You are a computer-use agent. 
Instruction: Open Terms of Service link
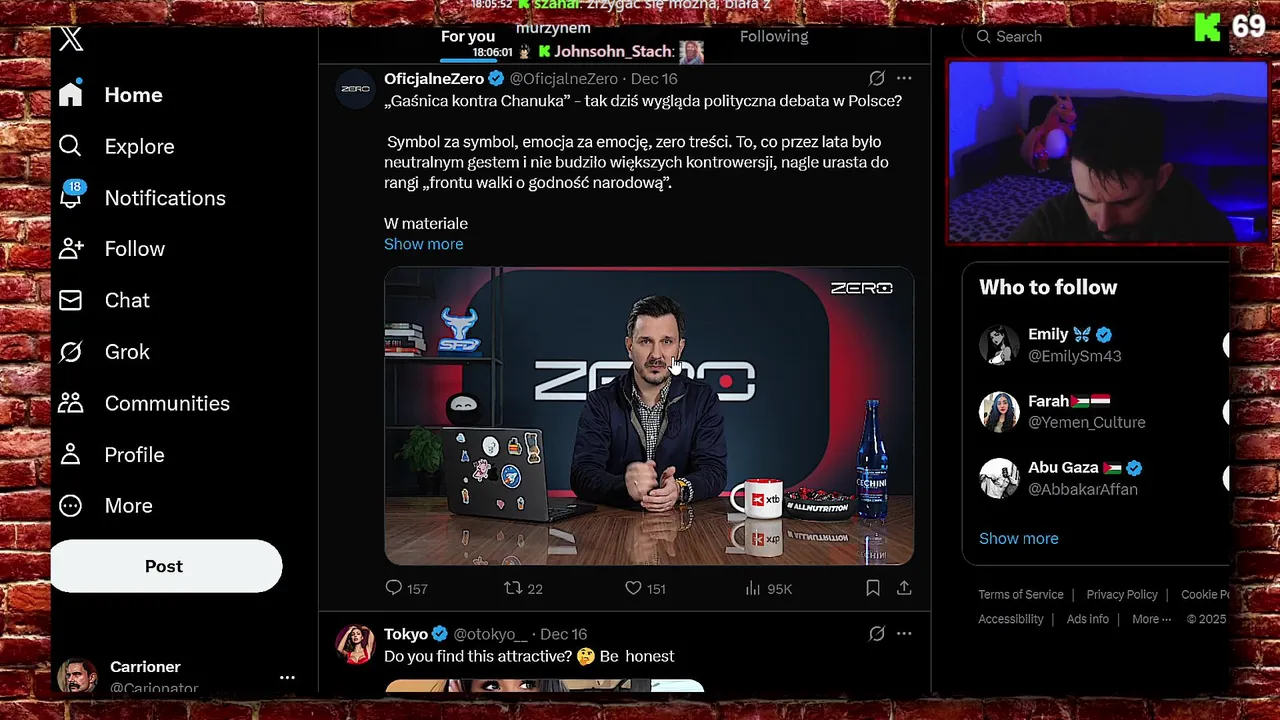coord(1020,594)
